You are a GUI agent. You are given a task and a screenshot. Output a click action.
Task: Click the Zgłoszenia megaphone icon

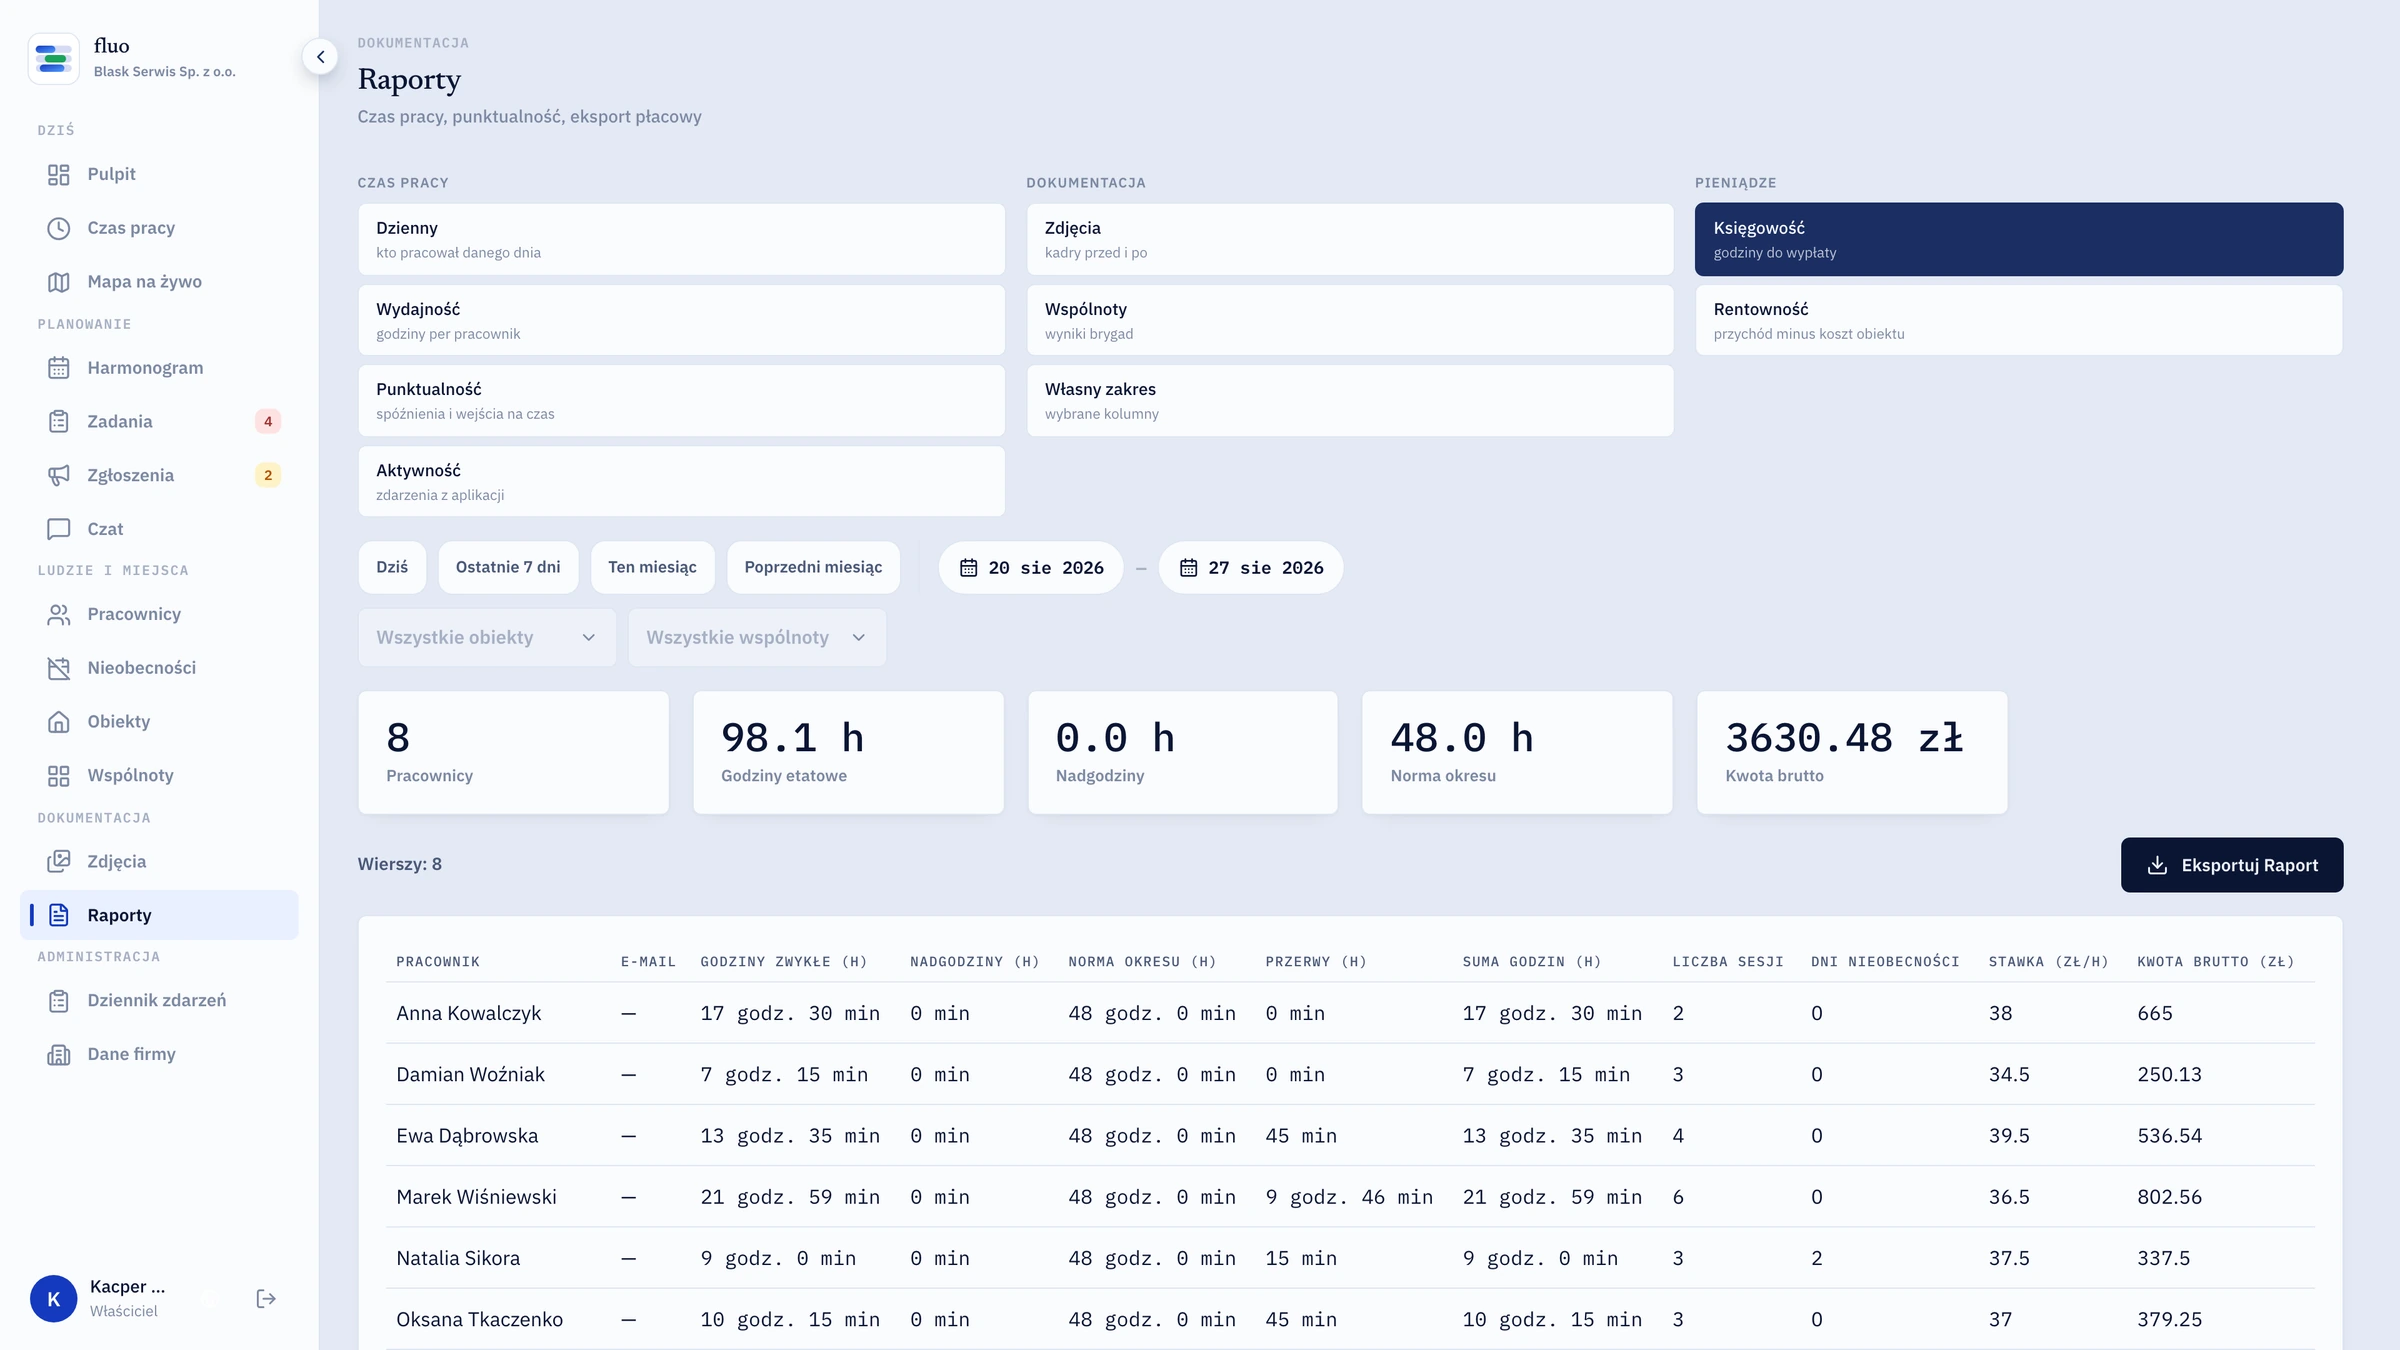[59, 477]
